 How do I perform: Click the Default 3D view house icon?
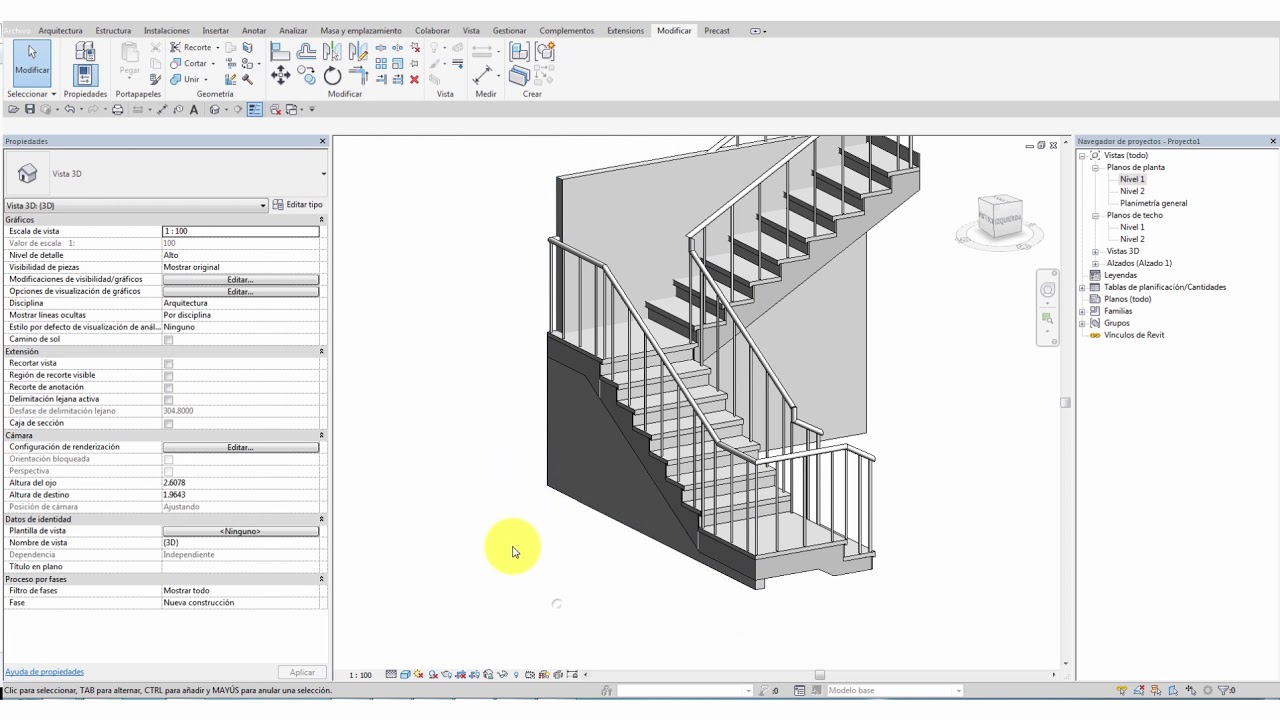pos(214,109)
